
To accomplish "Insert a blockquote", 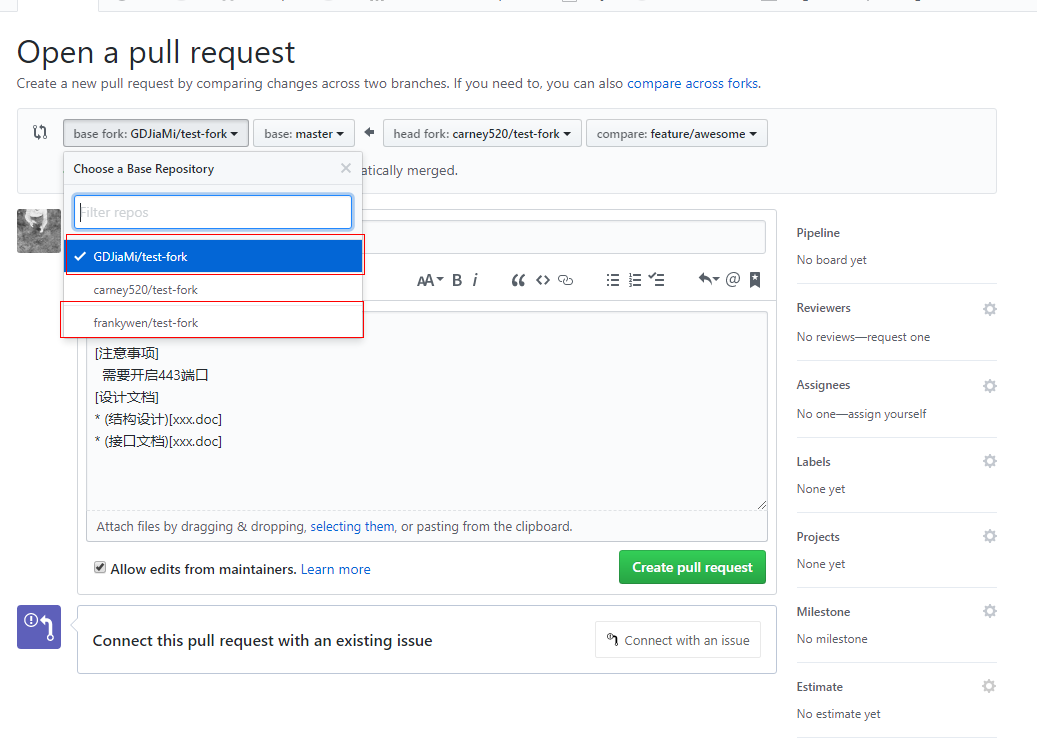I will (x=518, y=280).
